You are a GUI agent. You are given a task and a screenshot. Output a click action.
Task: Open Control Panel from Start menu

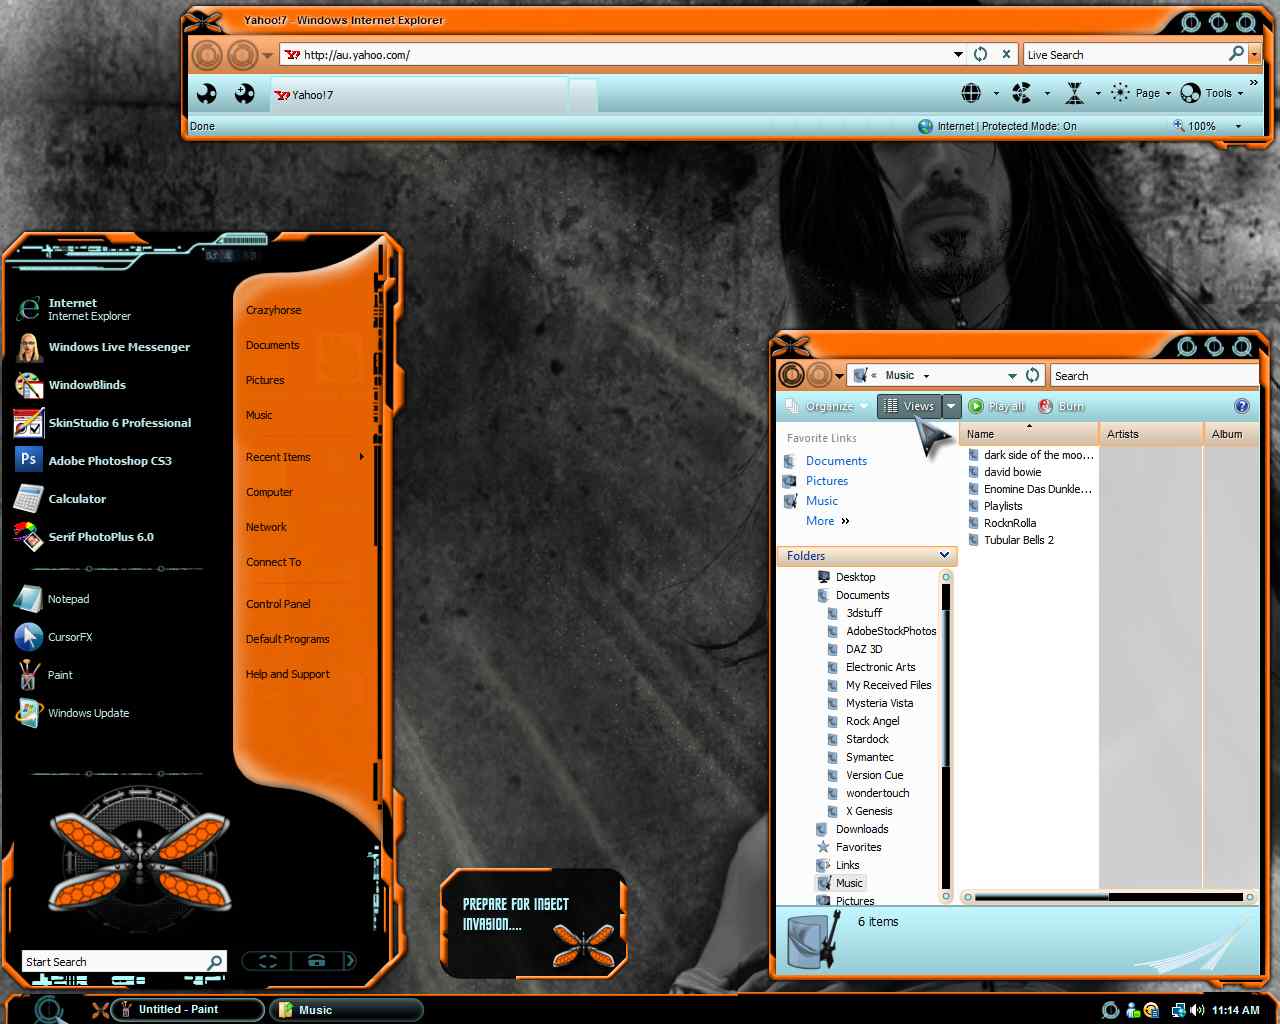[x=278, y=604]
